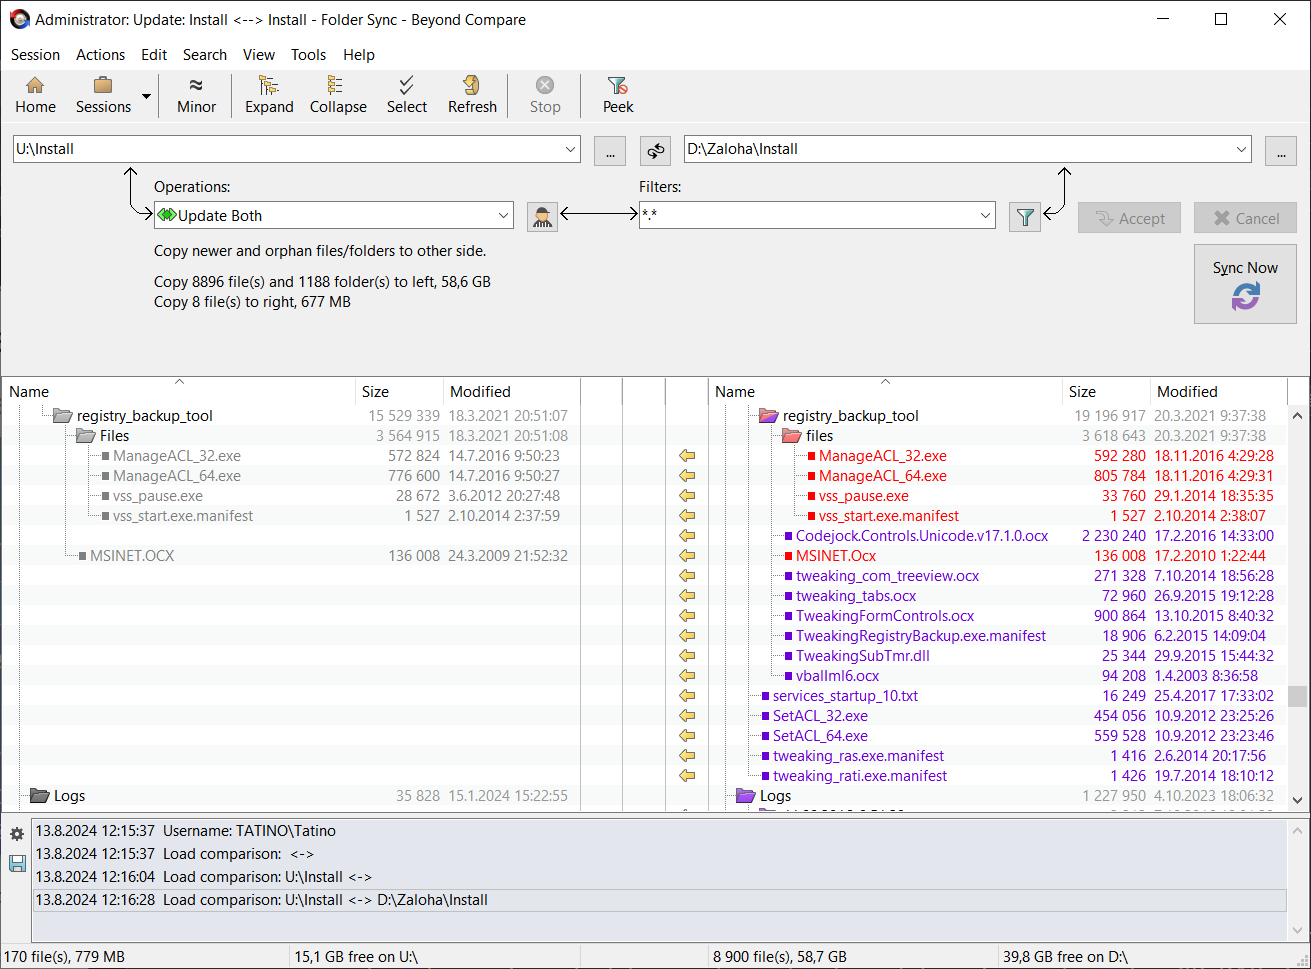This screenshot has height=969, width=1311.
Task: Click the right pane vertical scrollbar thumb
Action: click(1297, 696)
